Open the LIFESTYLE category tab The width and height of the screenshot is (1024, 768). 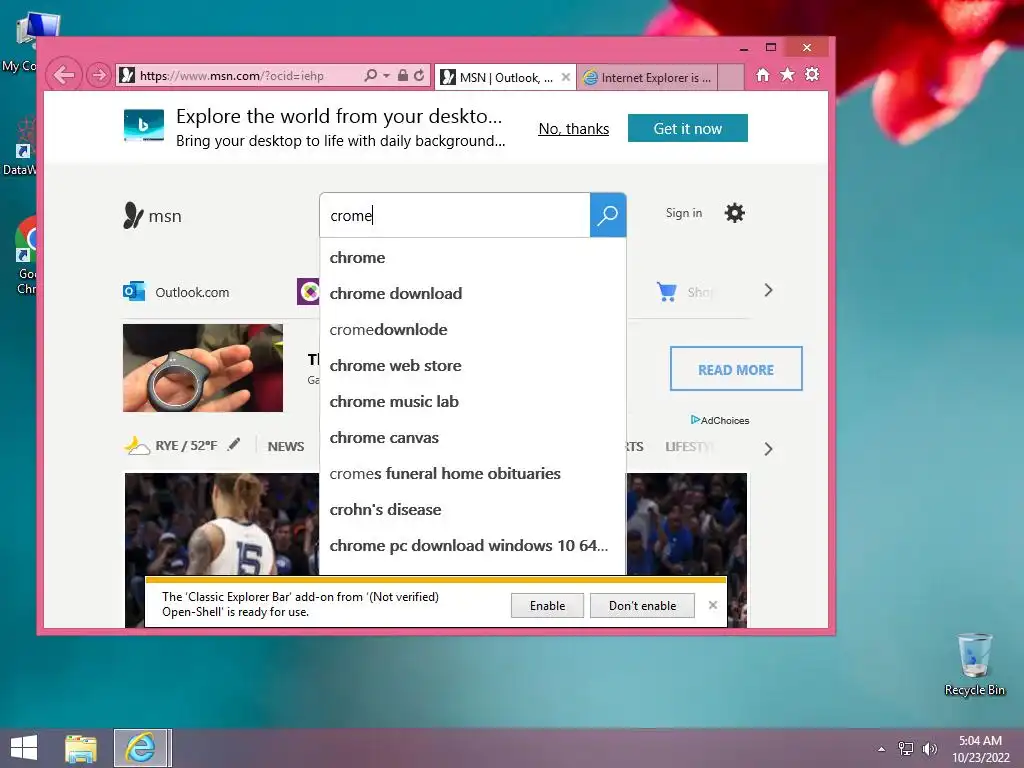pyautogui.click(x=689, y=447)
